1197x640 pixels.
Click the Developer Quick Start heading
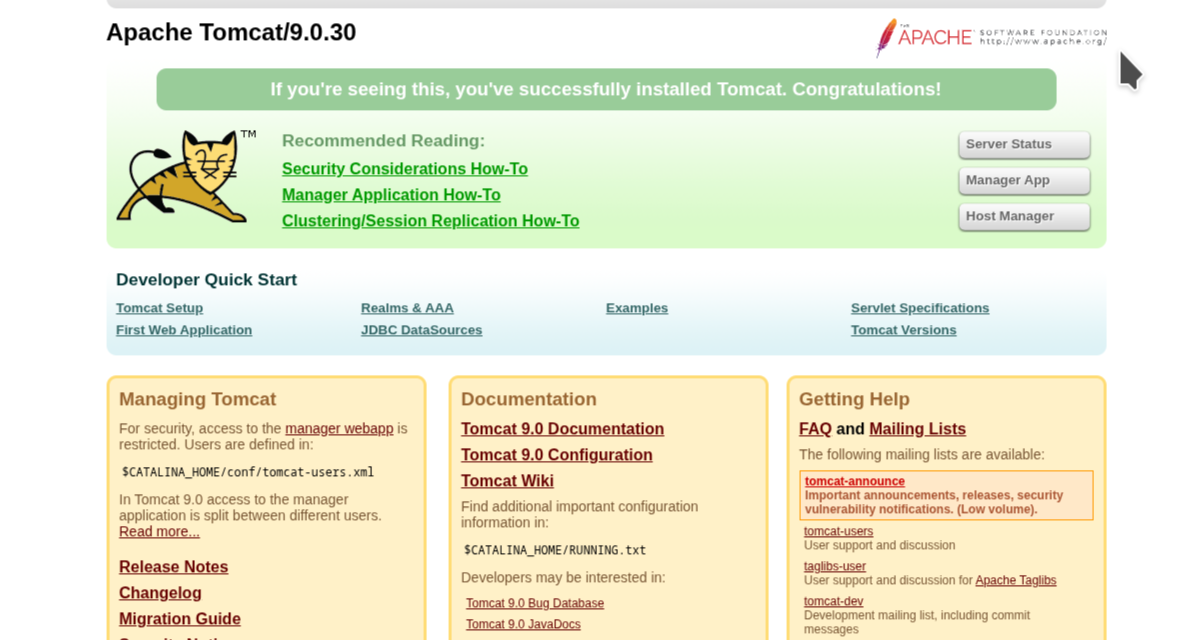click(x=206, y=280)
